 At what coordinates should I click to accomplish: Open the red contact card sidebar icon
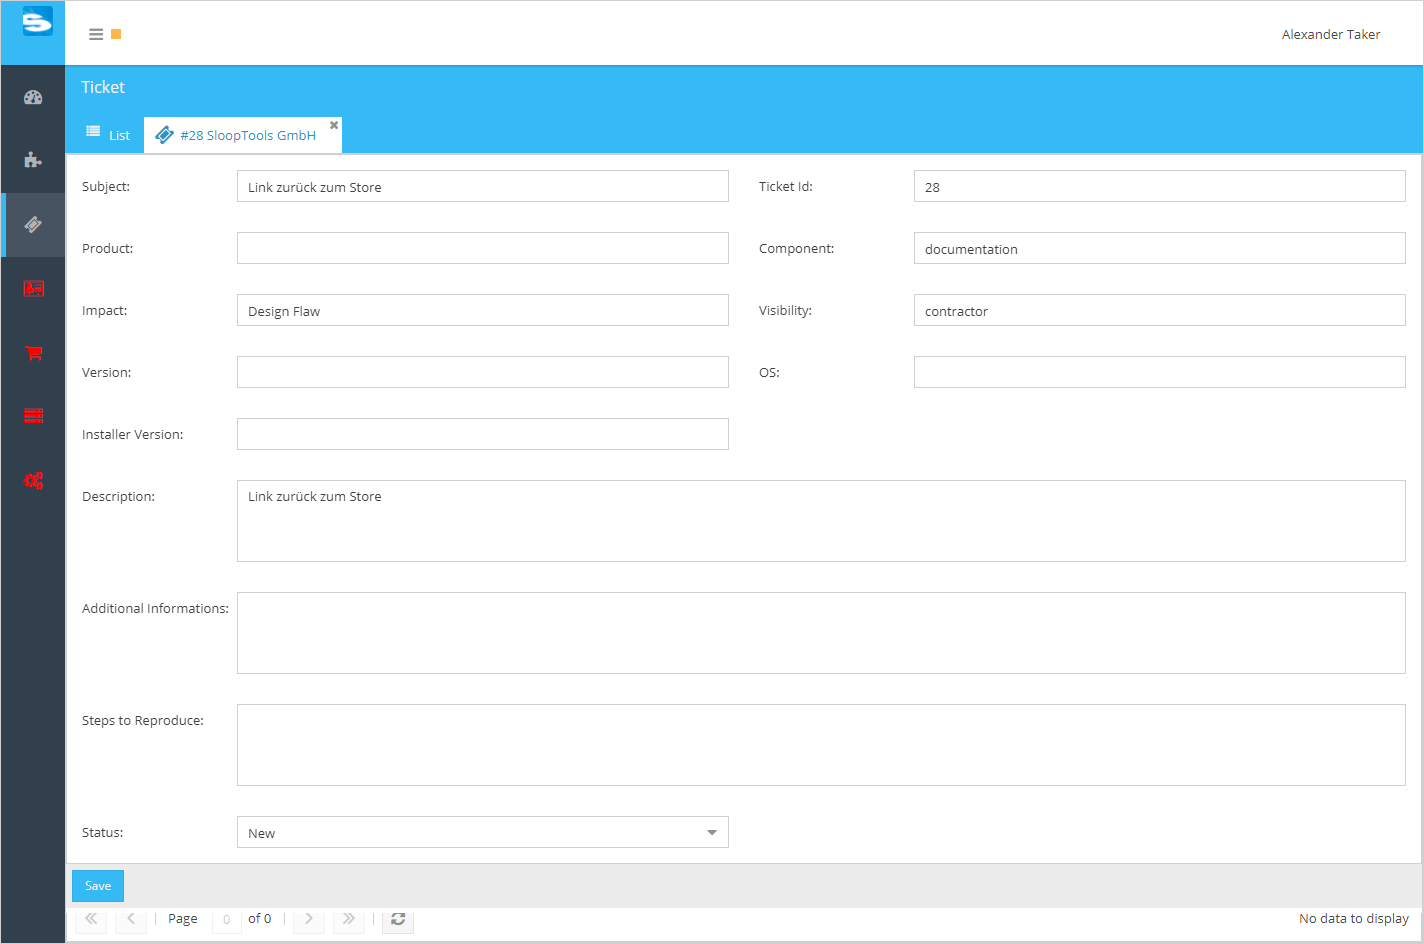click(33, 289)
